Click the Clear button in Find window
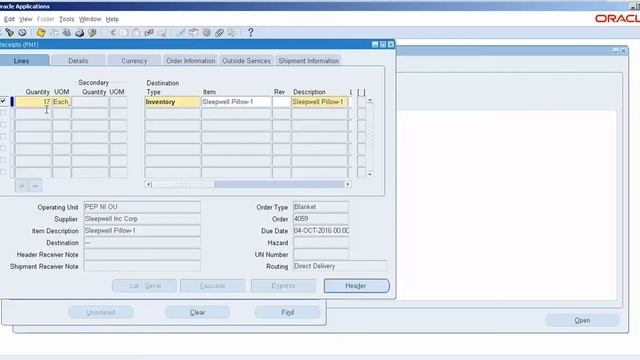640x360 pixels. click(198, 312)
